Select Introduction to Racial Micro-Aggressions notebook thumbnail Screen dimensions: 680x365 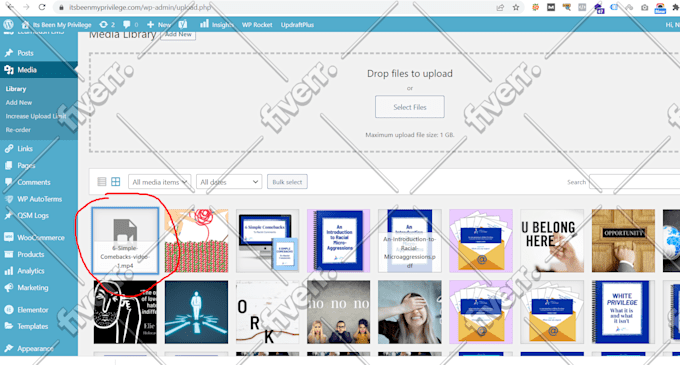339,241
